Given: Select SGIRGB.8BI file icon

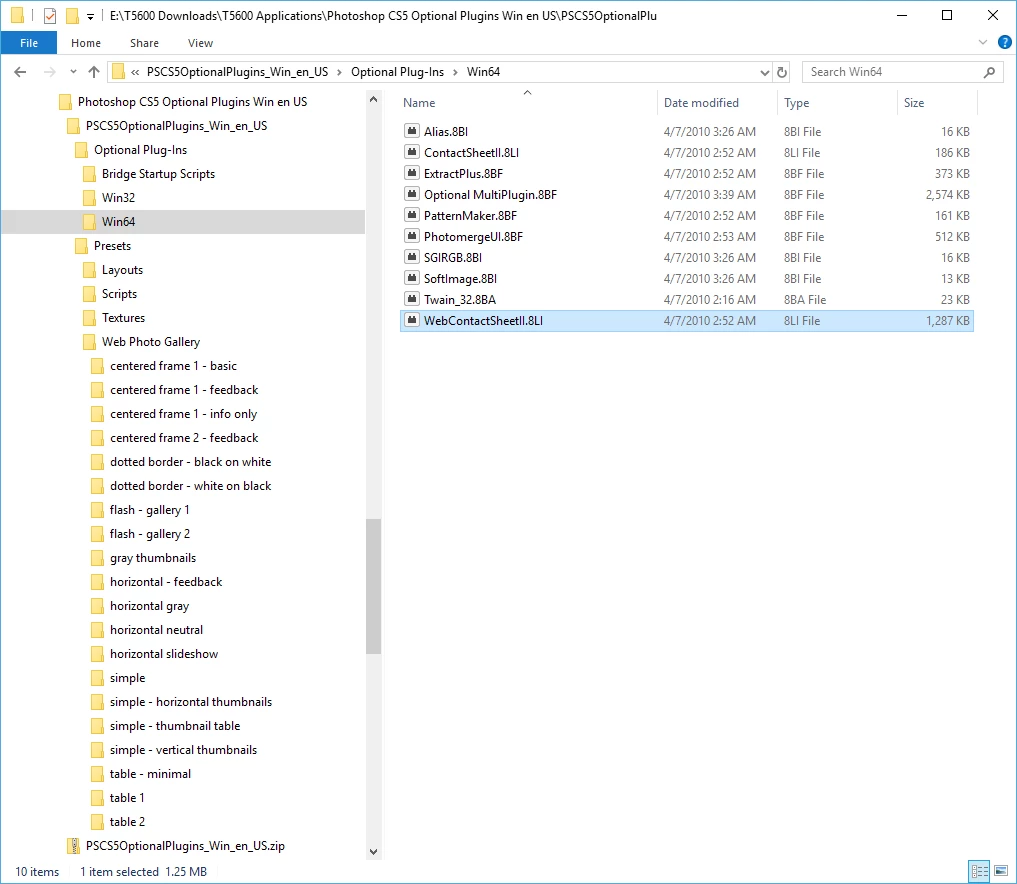Looking at the screenshot, I should pyautogui.click(x=411, y=257).
